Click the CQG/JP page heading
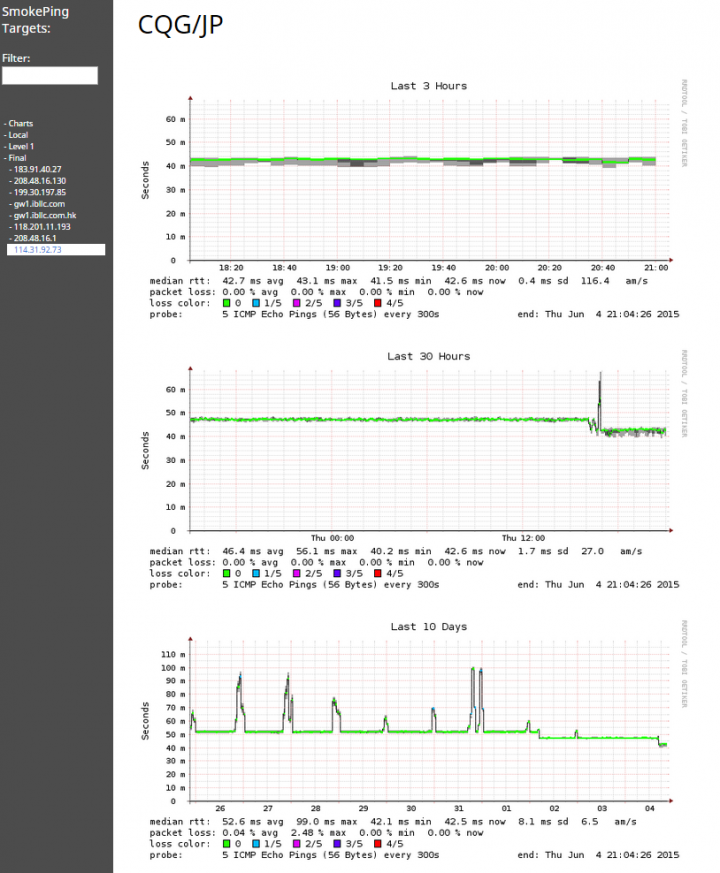The image size is (720, 873). (180, 25)
